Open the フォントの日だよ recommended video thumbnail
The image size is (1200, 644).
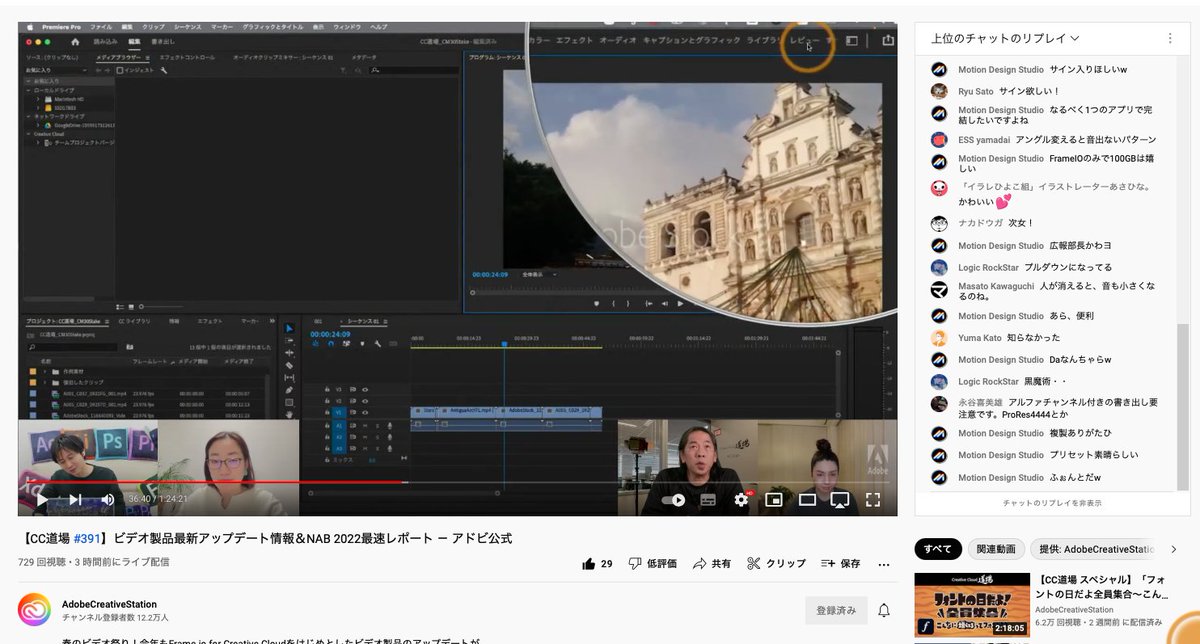(971, 604)
